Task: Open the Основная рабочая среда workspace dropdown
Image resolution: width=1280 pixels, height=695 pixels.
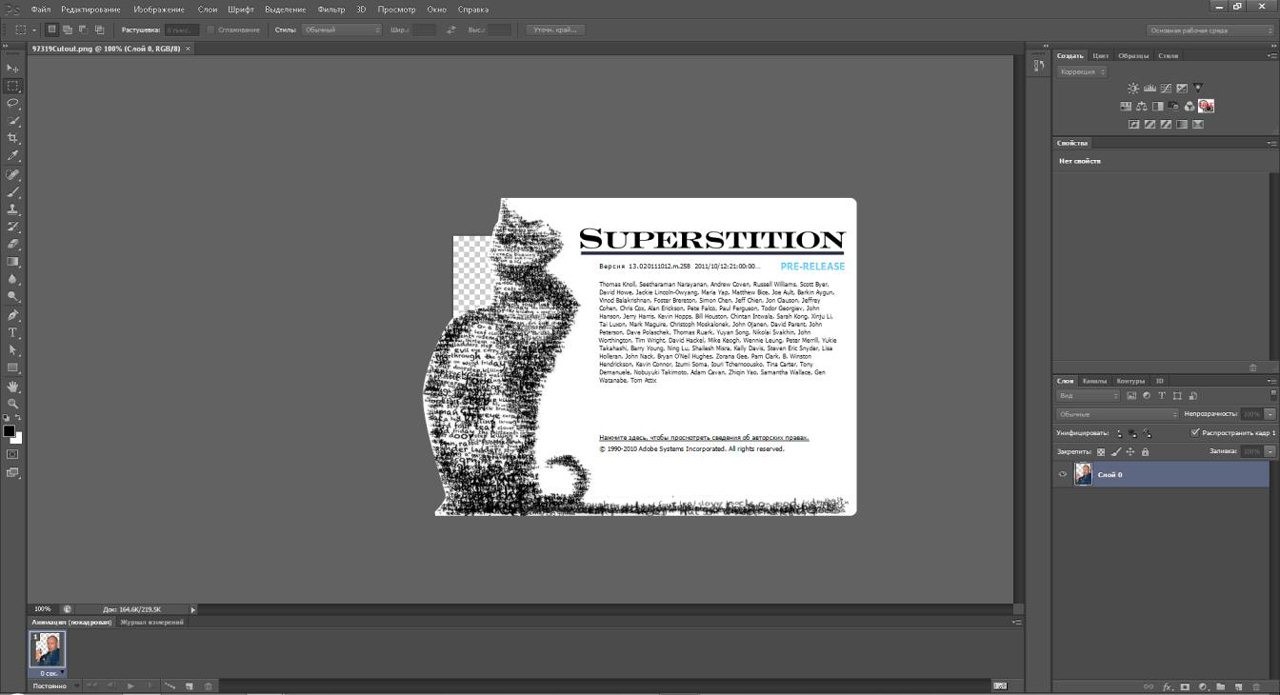Action: coord(1210,31)
